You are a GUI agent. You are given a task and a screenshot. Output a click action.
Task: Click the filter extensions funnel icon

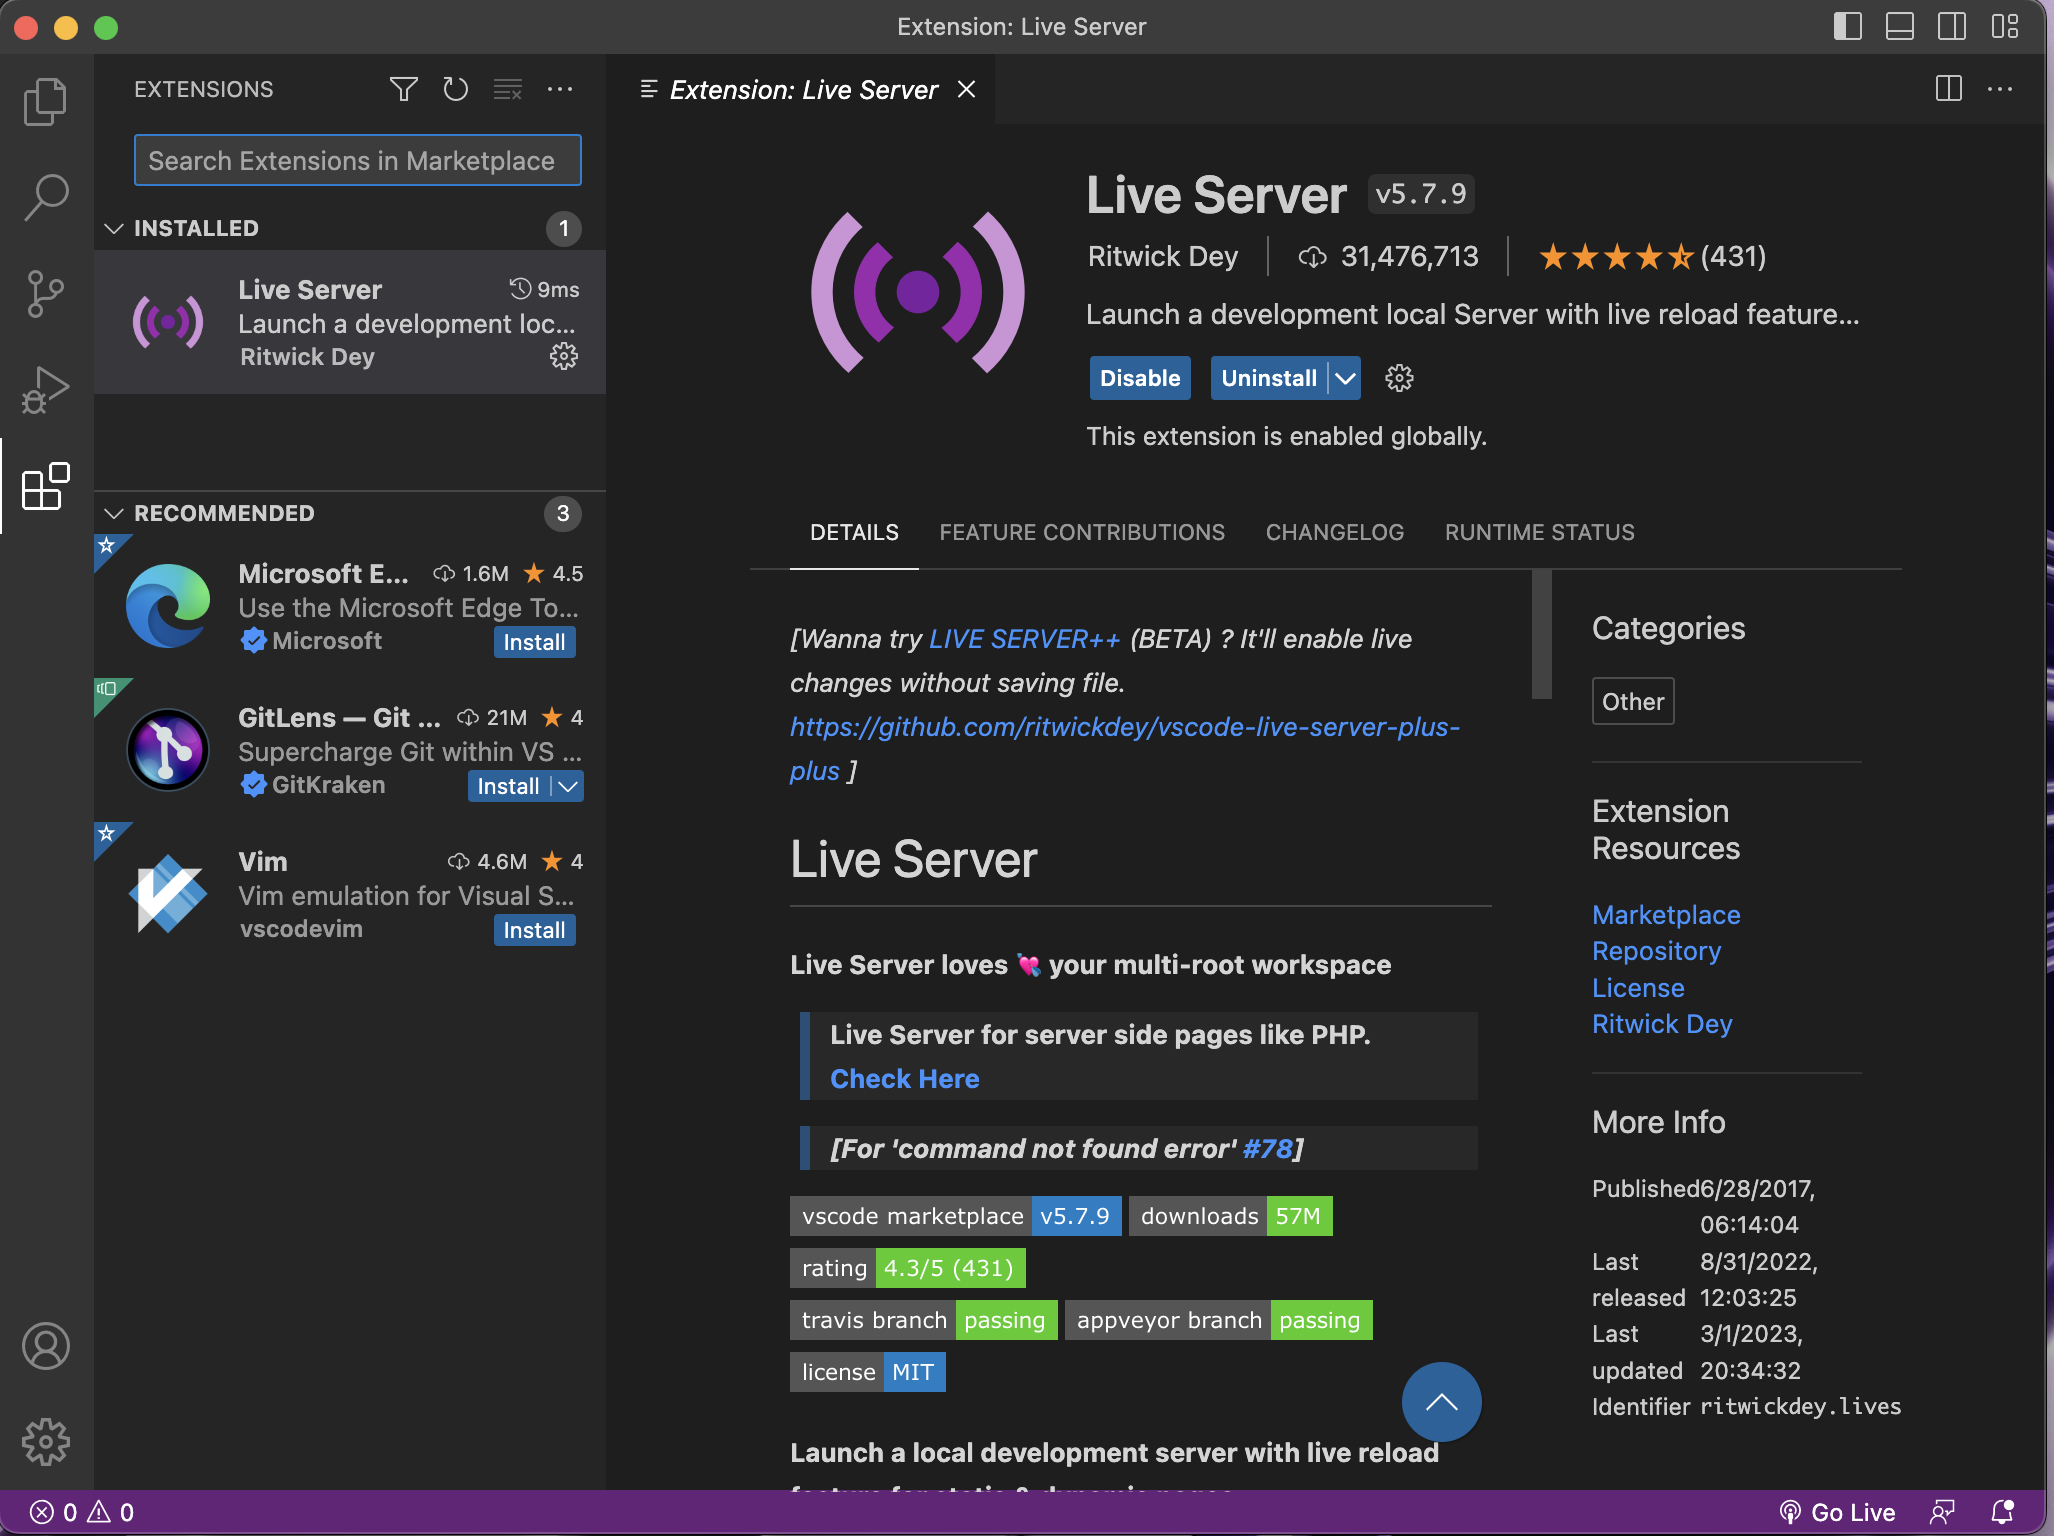point(403,89)
